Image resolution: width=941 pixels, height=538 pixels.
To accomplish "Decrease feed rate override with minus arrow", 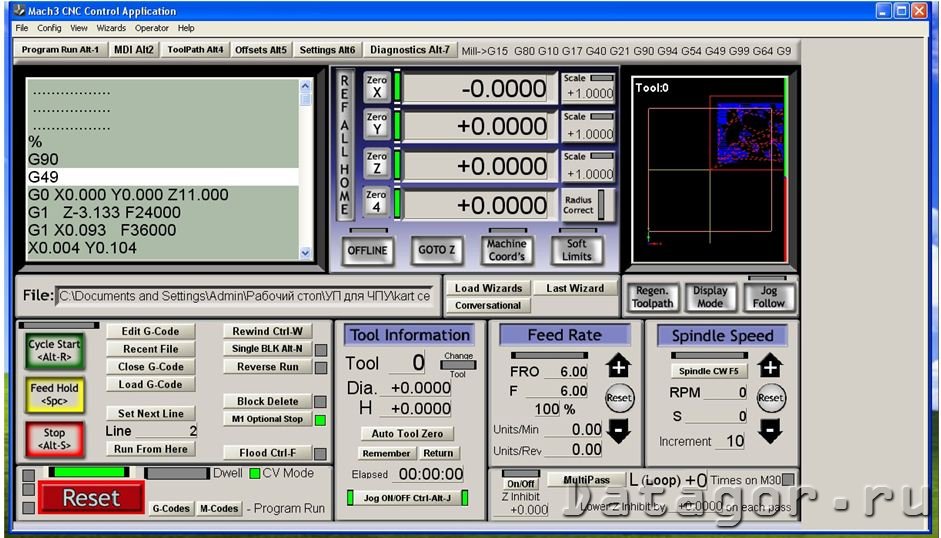I will (618, 431).
